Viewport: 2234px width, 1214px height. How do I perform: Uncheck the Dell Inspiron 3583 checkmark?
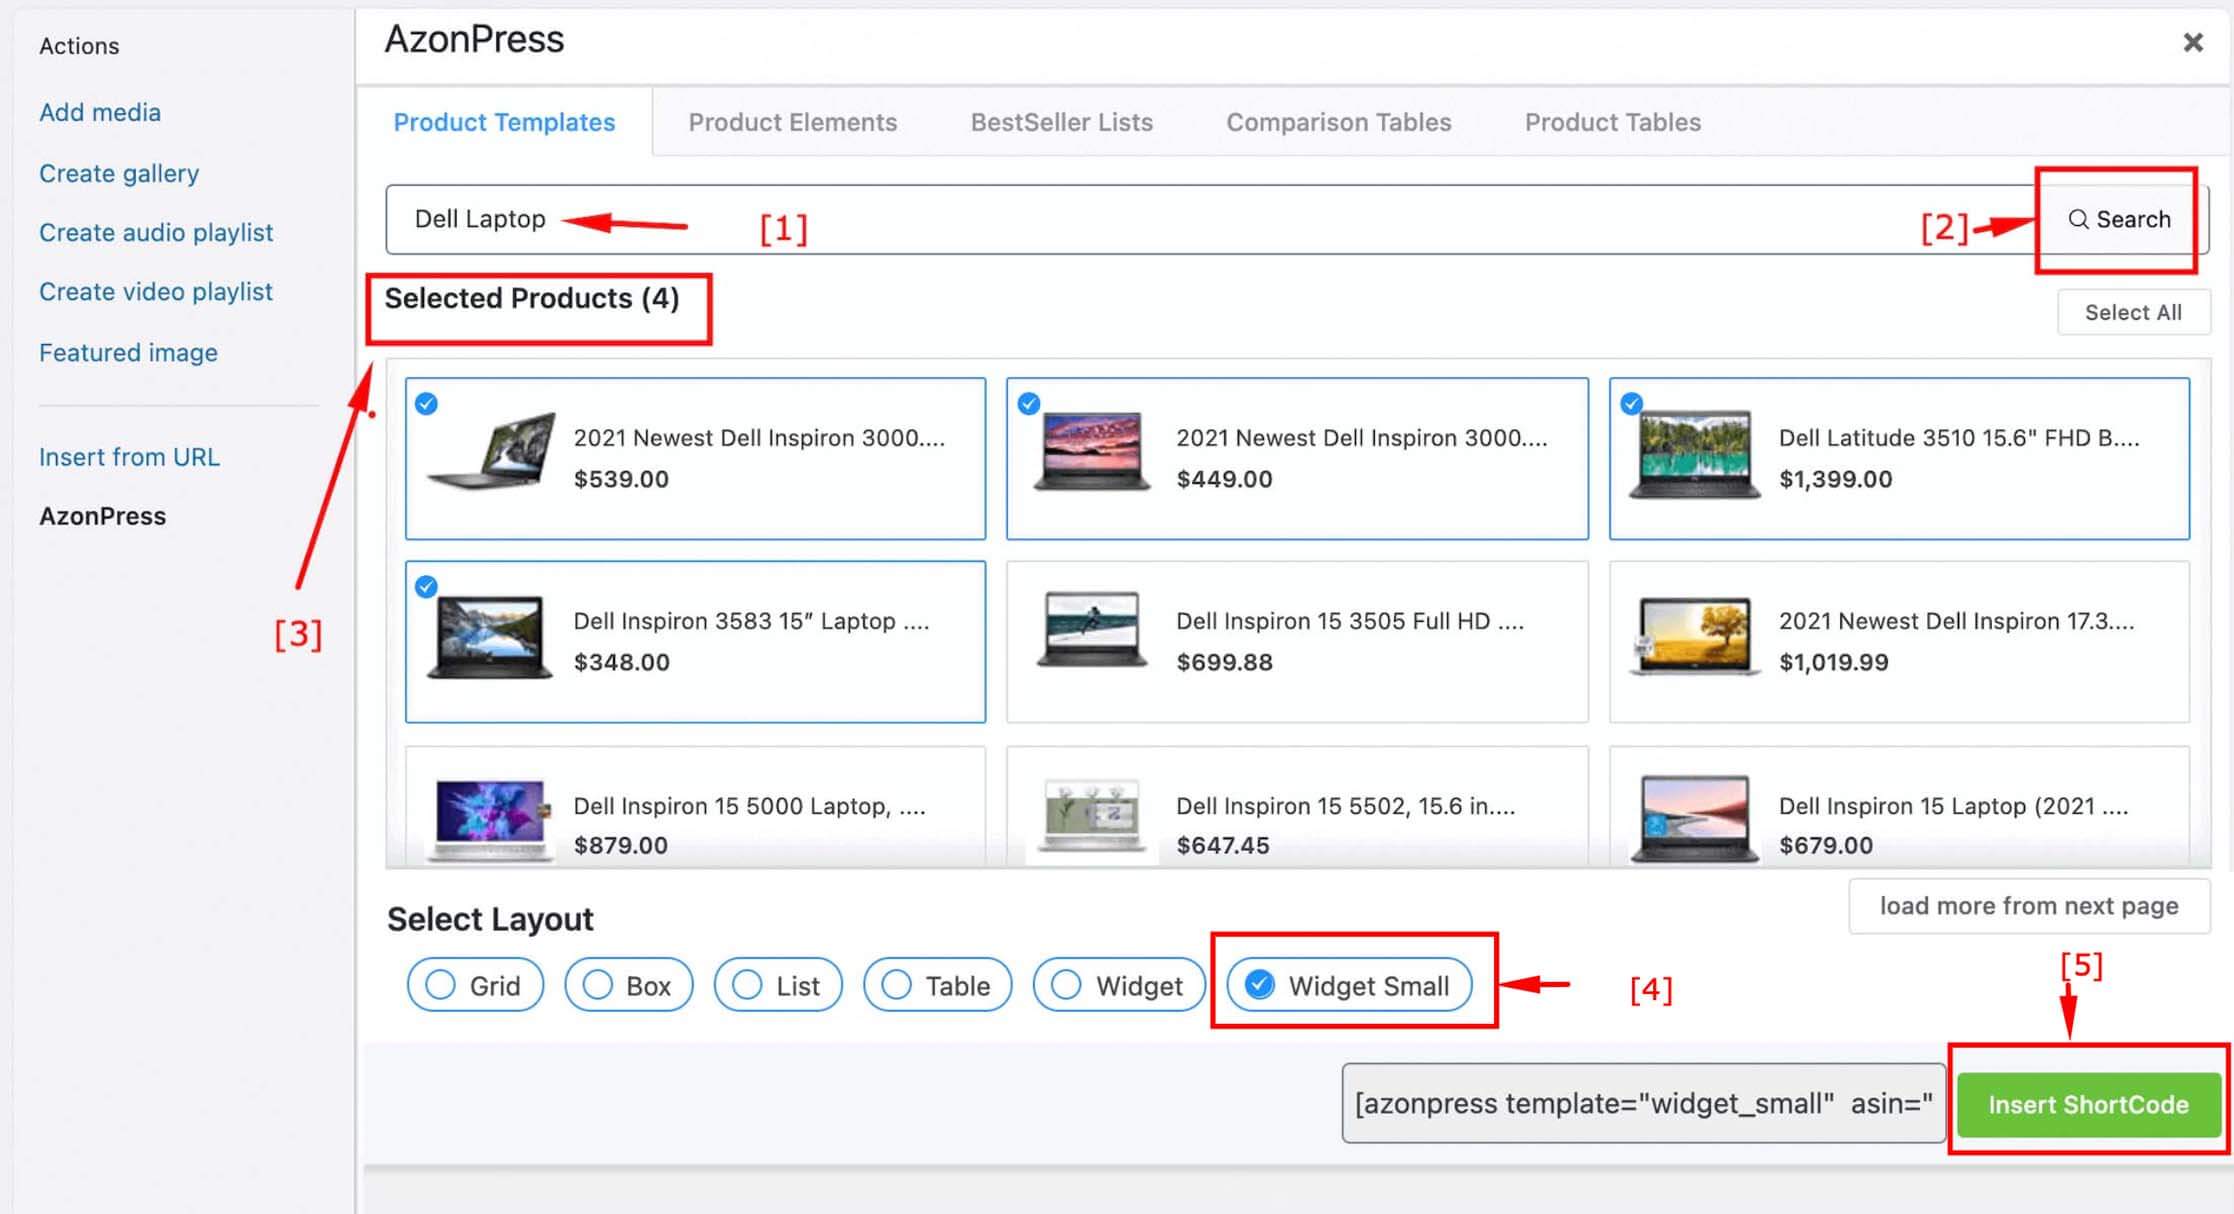(x=426, y=586)
